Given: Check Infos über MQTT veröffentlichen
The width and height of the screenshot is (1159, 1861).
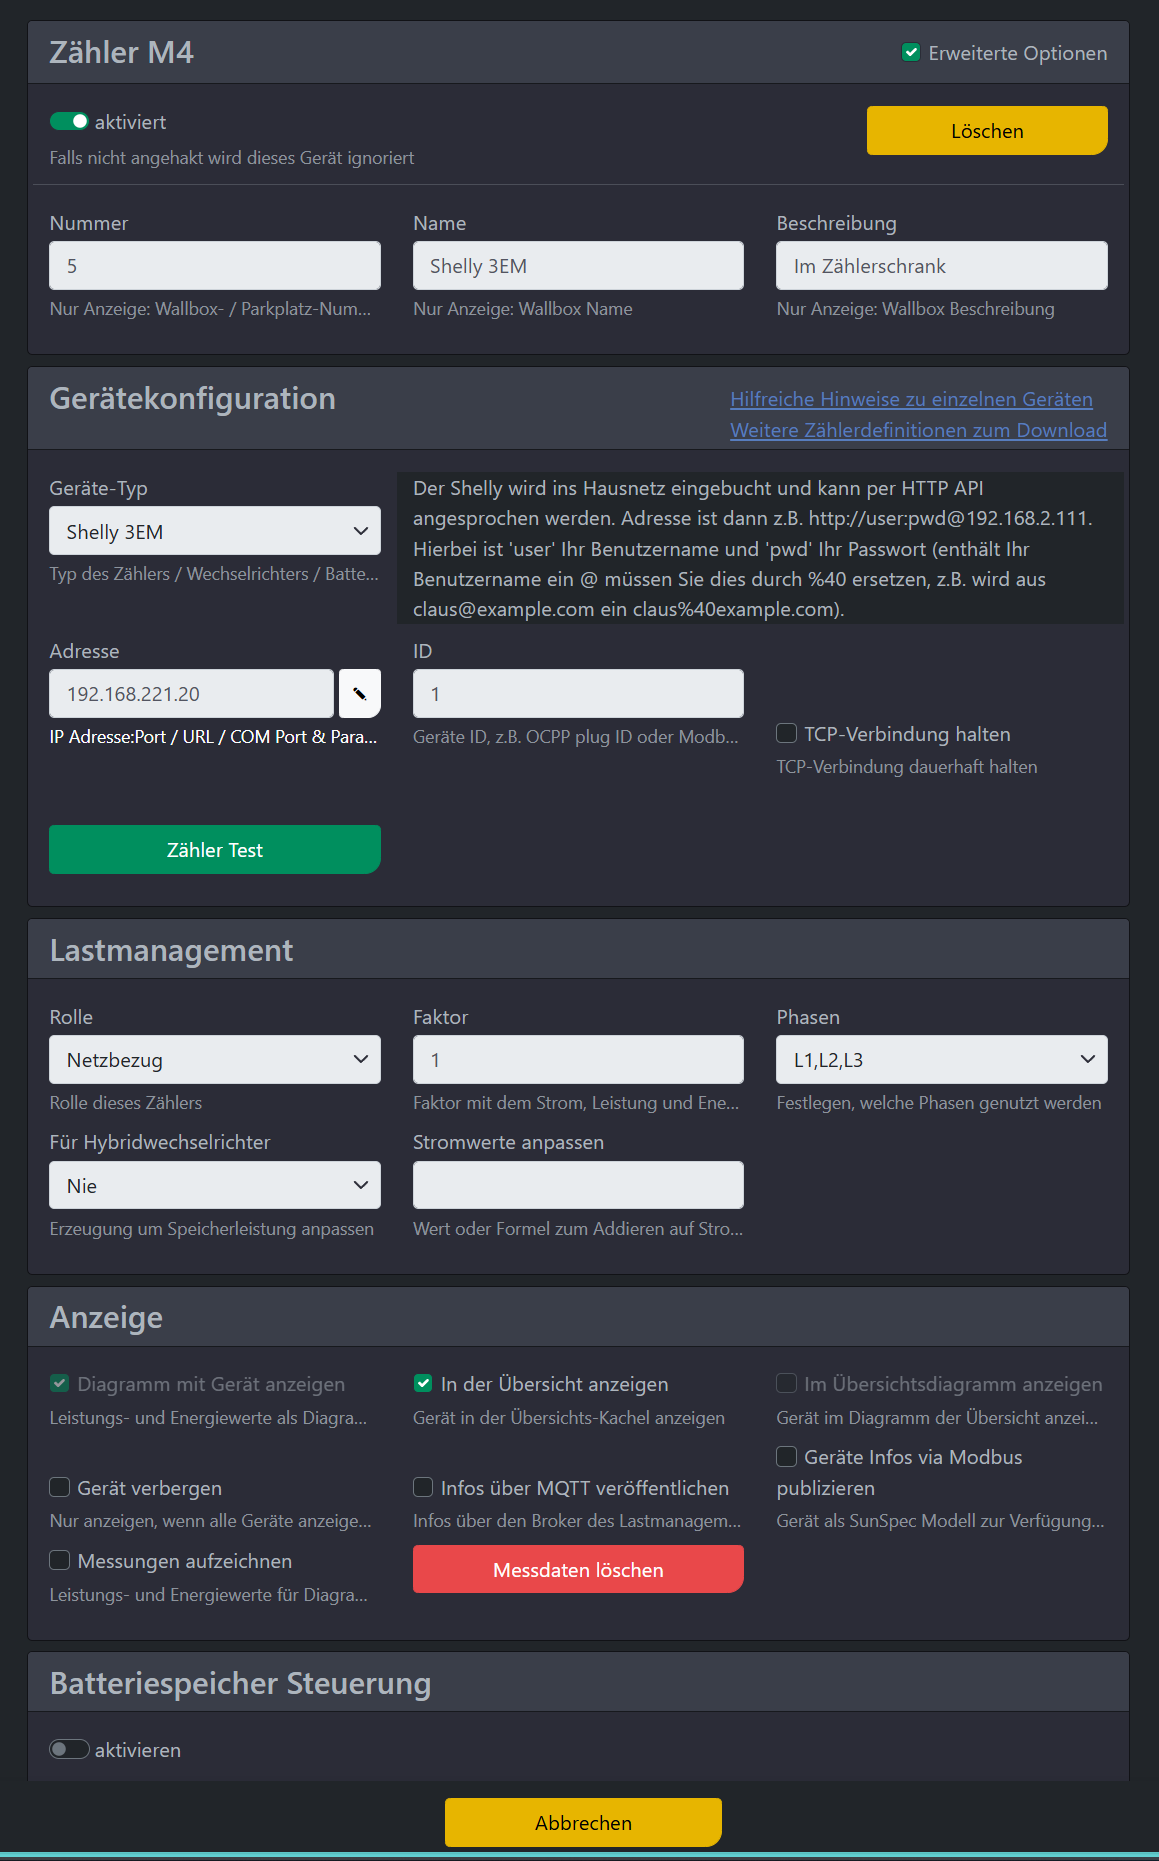Looking at the screenshot, I should [423, 1487].
